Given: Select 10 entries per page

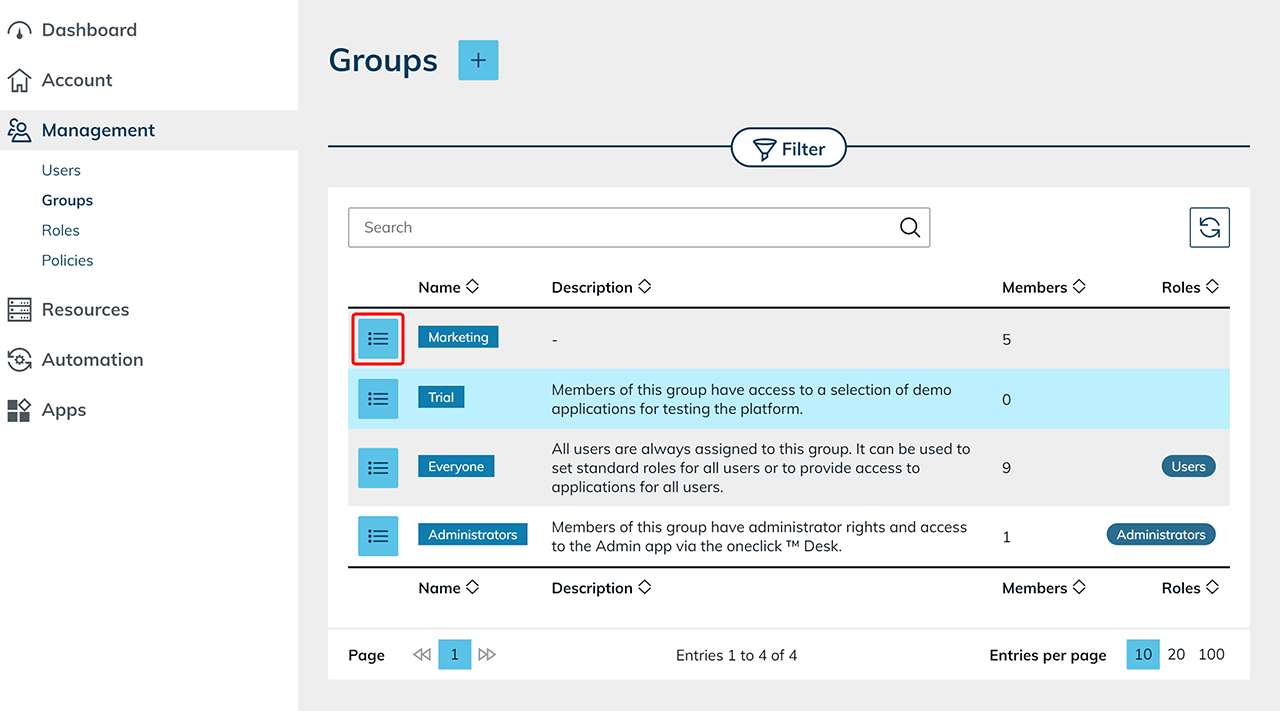Looking at the screenshot, I should [x=1143, y=655].
